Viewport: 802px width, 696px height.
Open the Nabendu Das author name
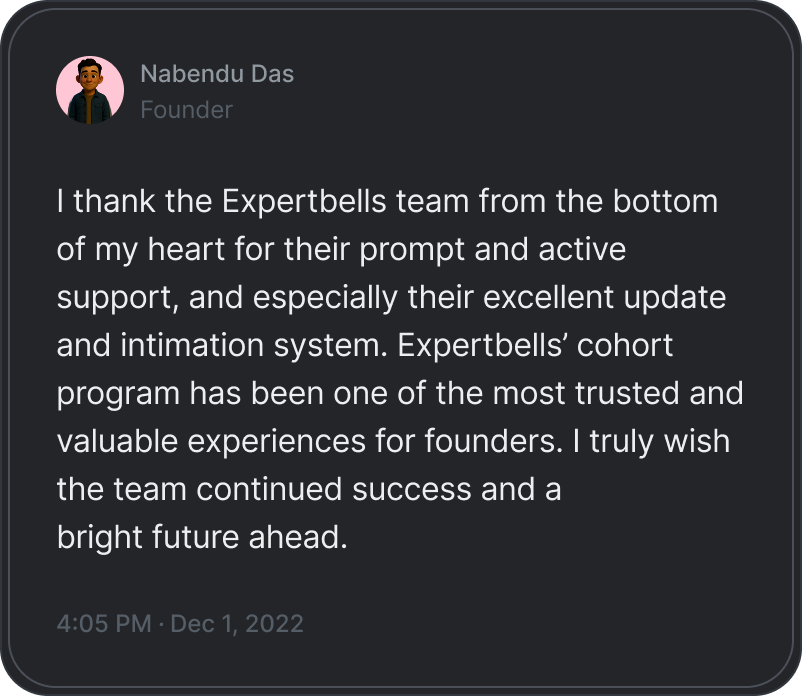[217, 74]
